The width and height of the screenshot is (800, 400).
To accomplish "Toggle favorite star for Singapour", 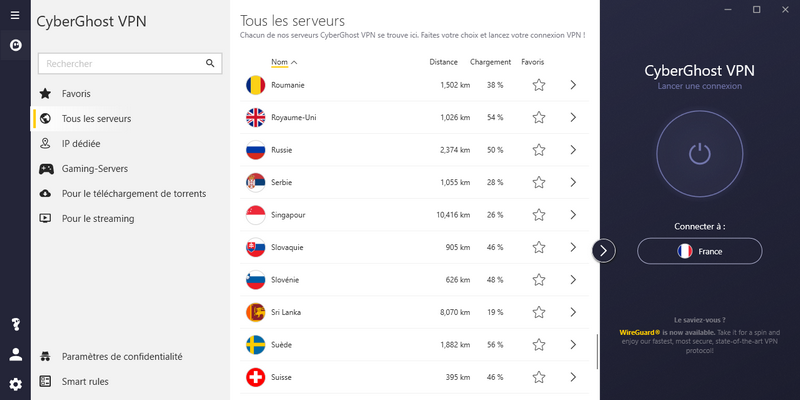I will coord(539,215).
